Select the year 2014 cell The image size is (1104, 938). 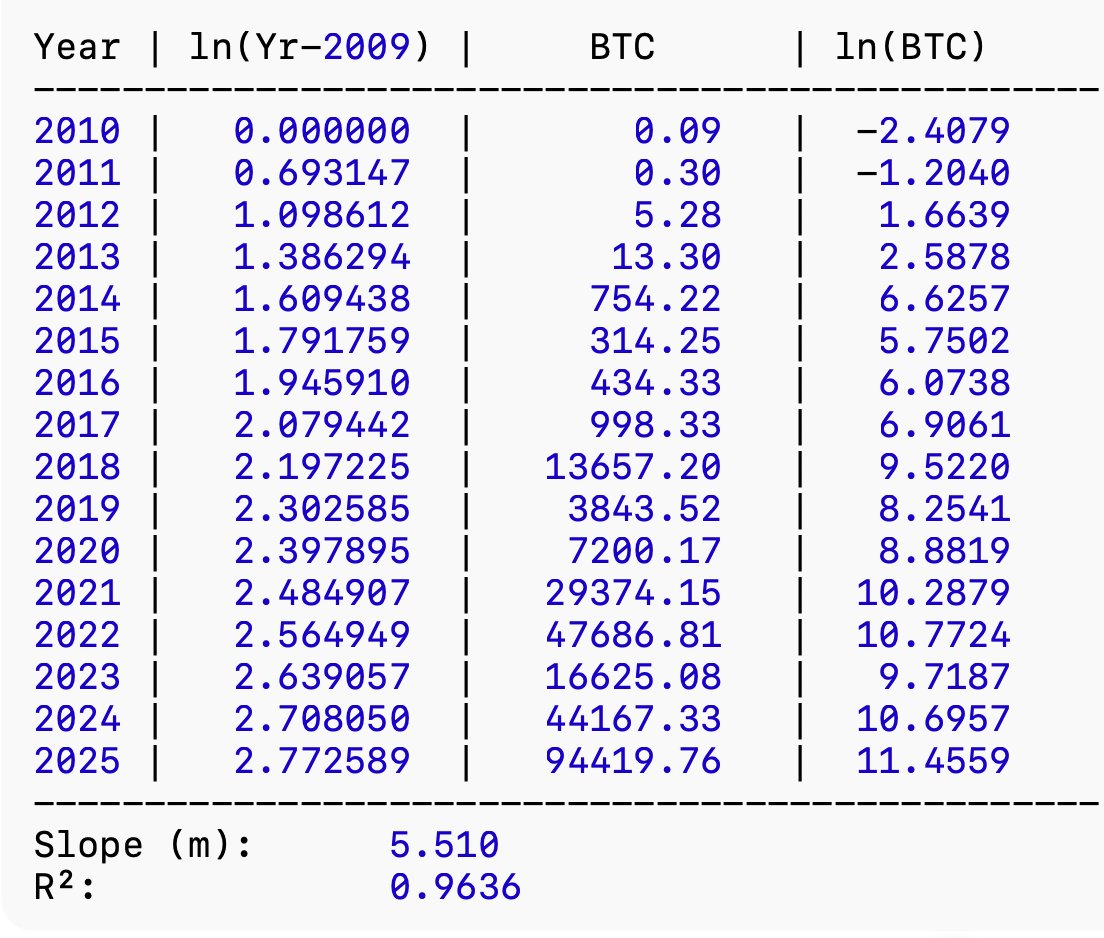(x=77, y=299)
